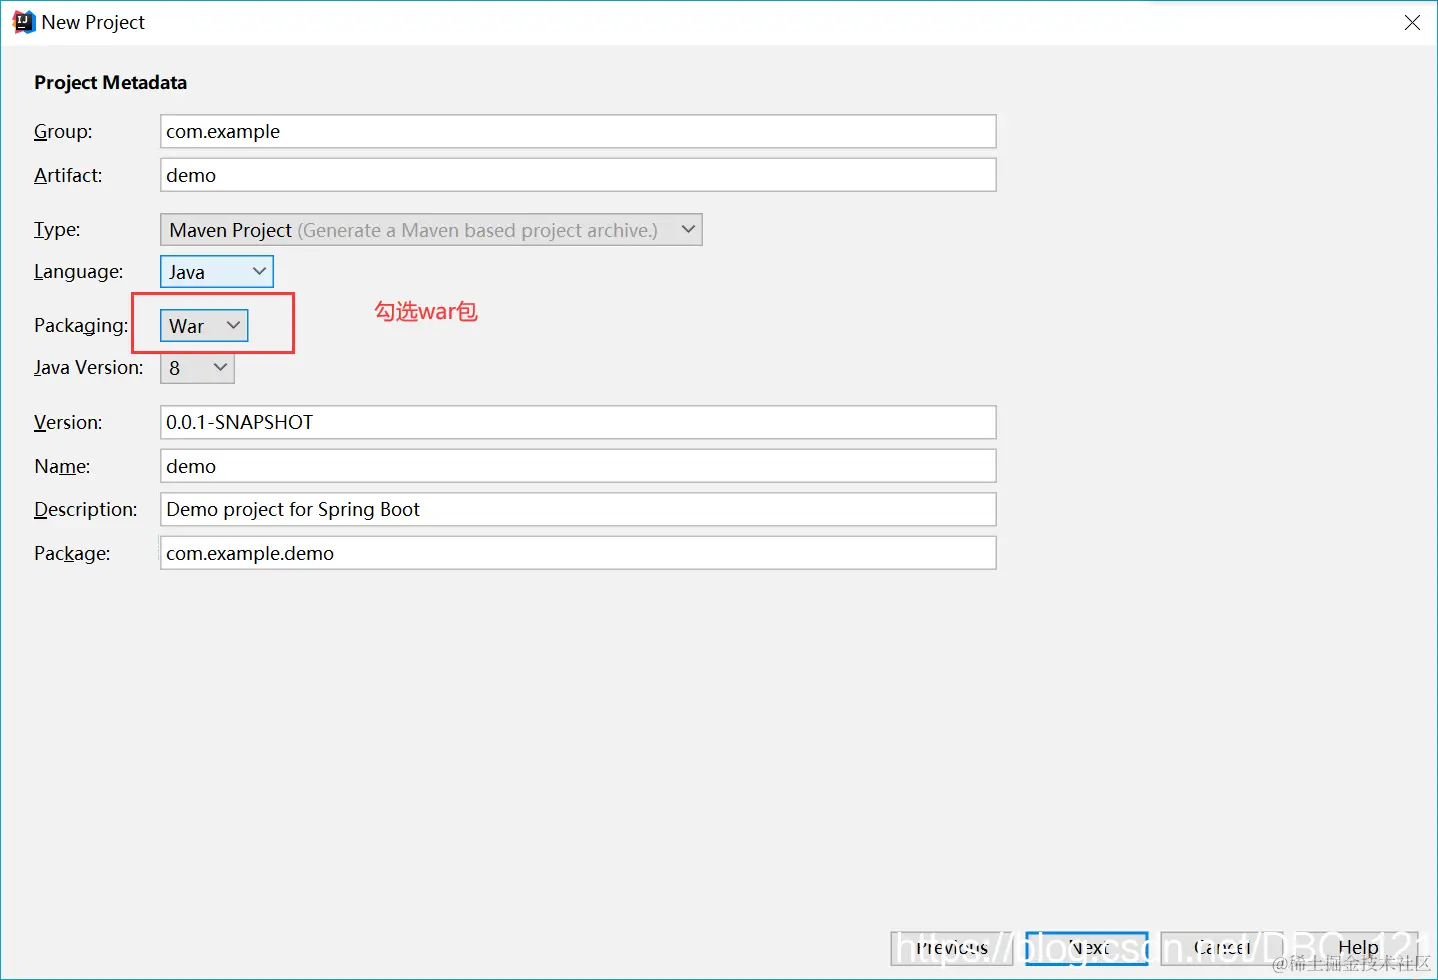Screen dimensions: 1438x980
Task: Click the IntelliJ IDEA icon in title bar
Action: tap(22, 22)
